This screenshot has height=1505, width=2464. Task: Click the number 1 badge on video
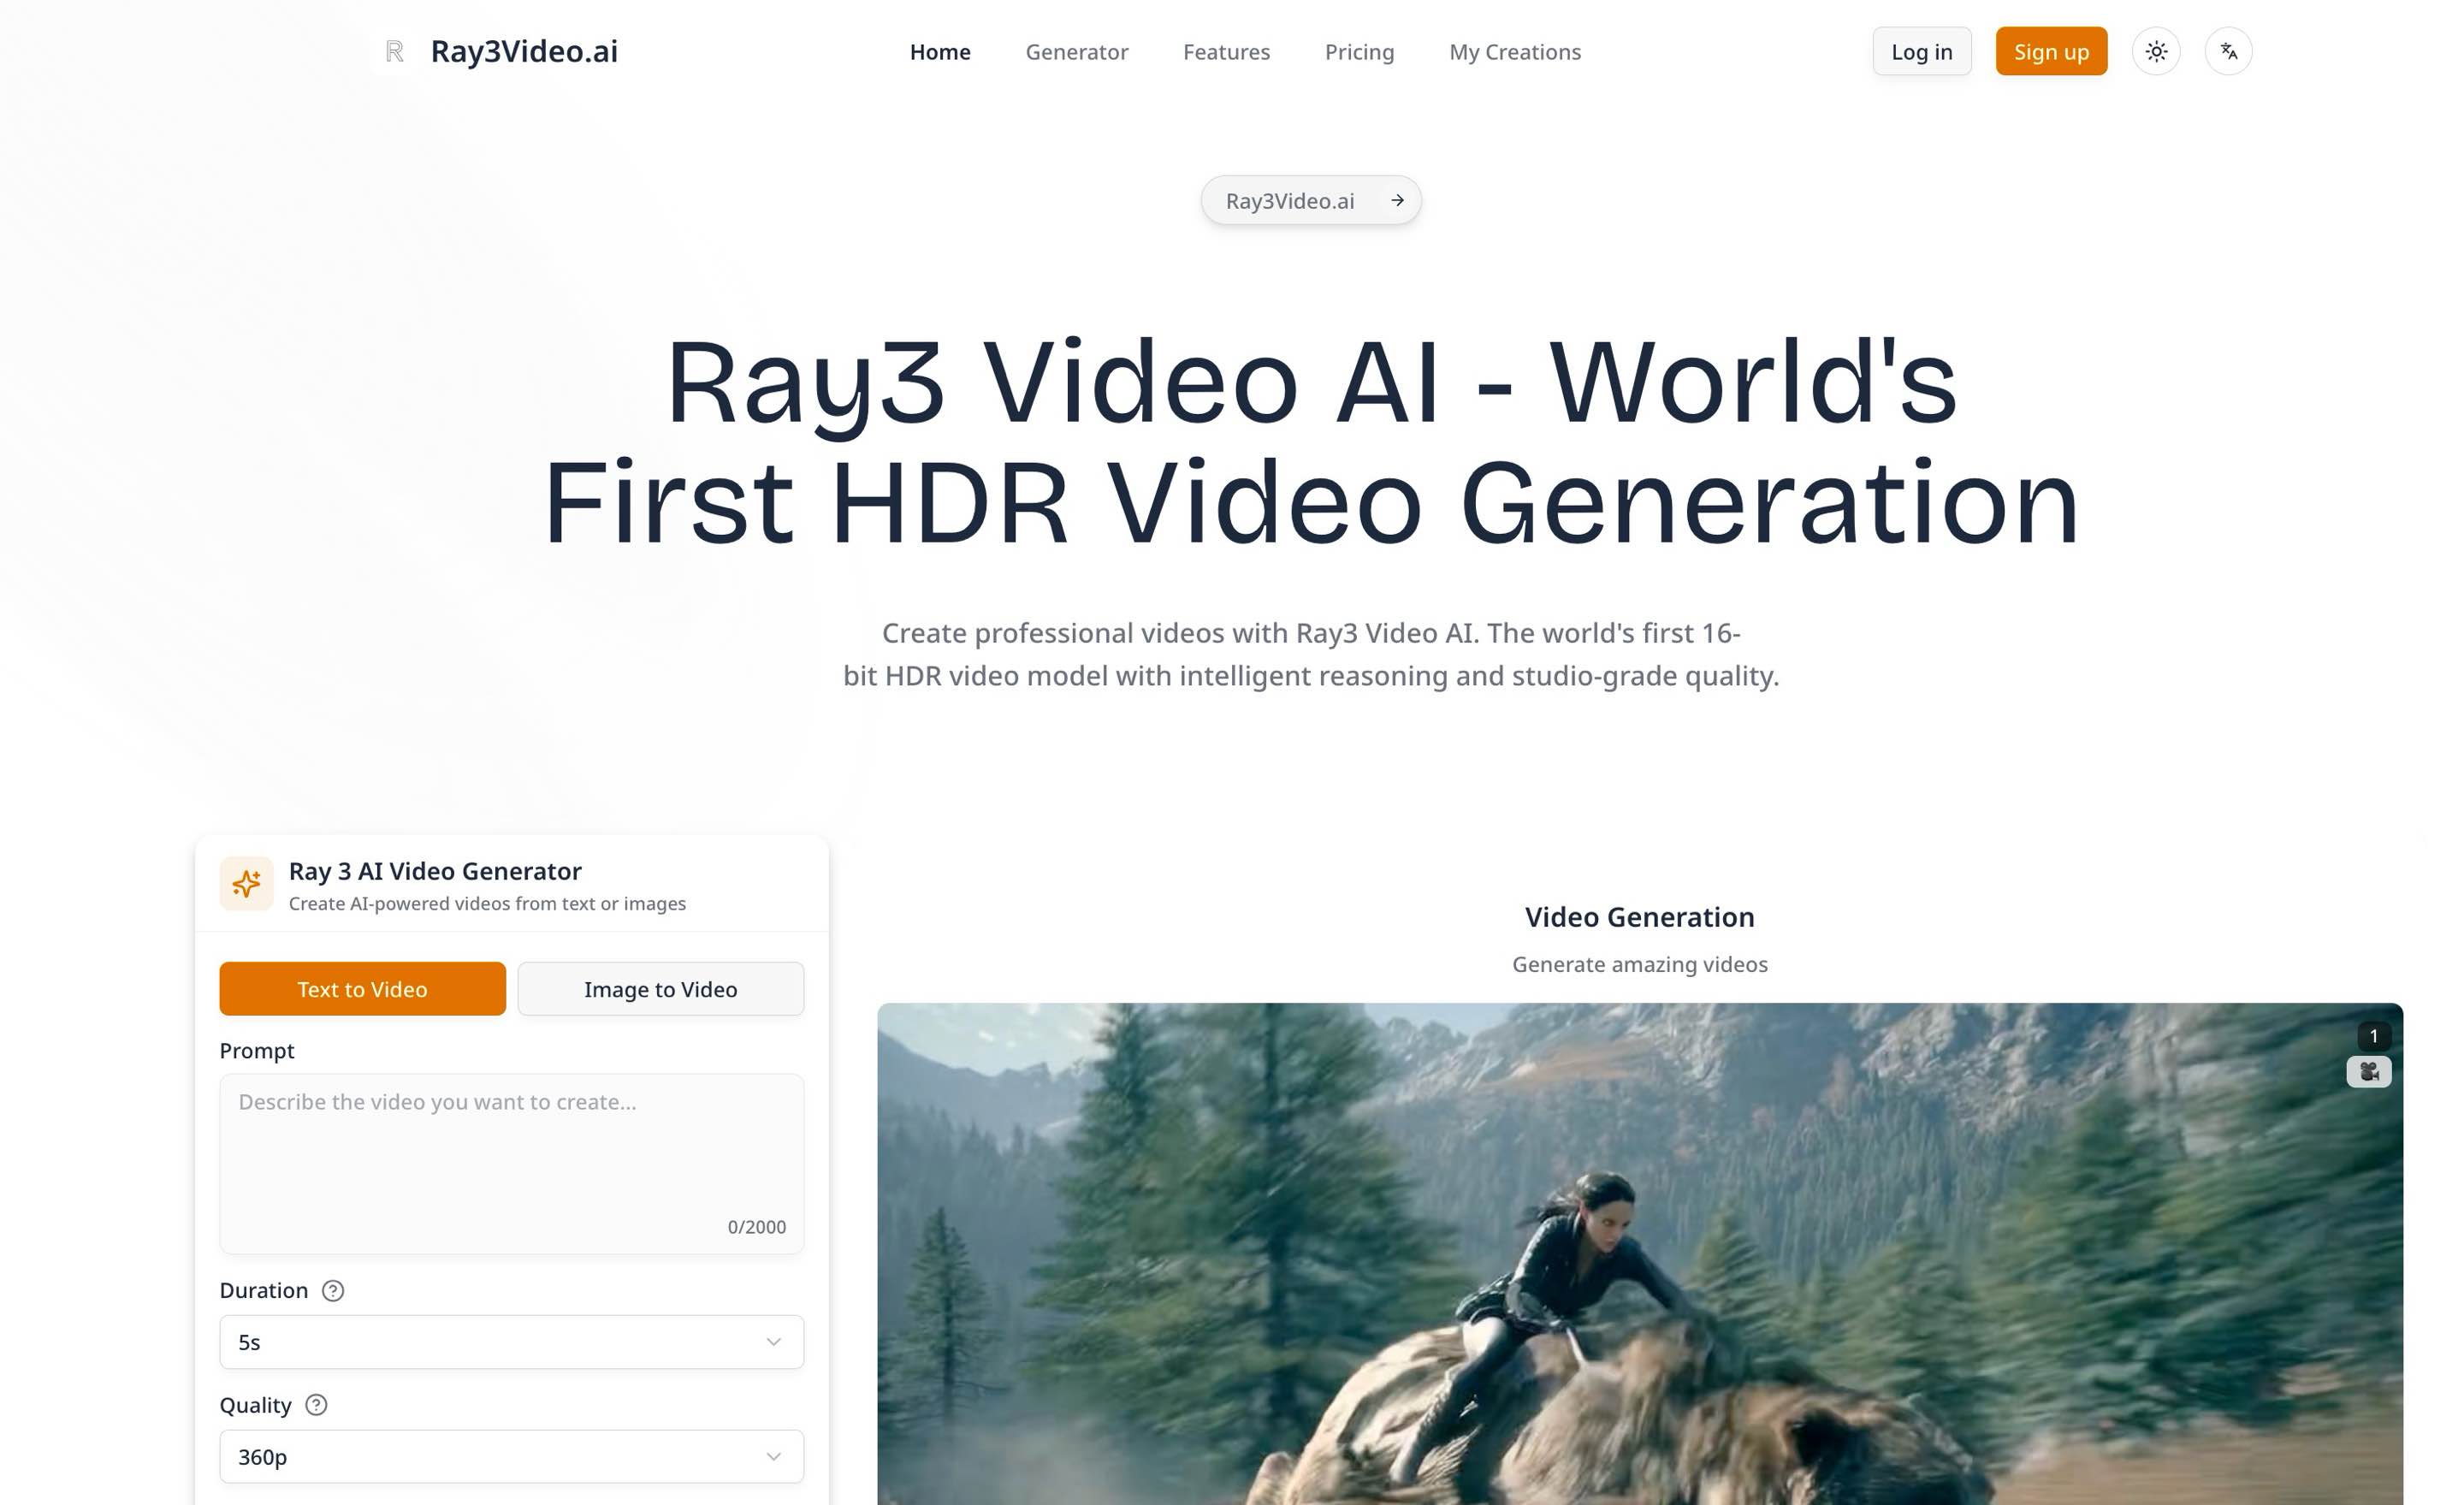2373,1035
